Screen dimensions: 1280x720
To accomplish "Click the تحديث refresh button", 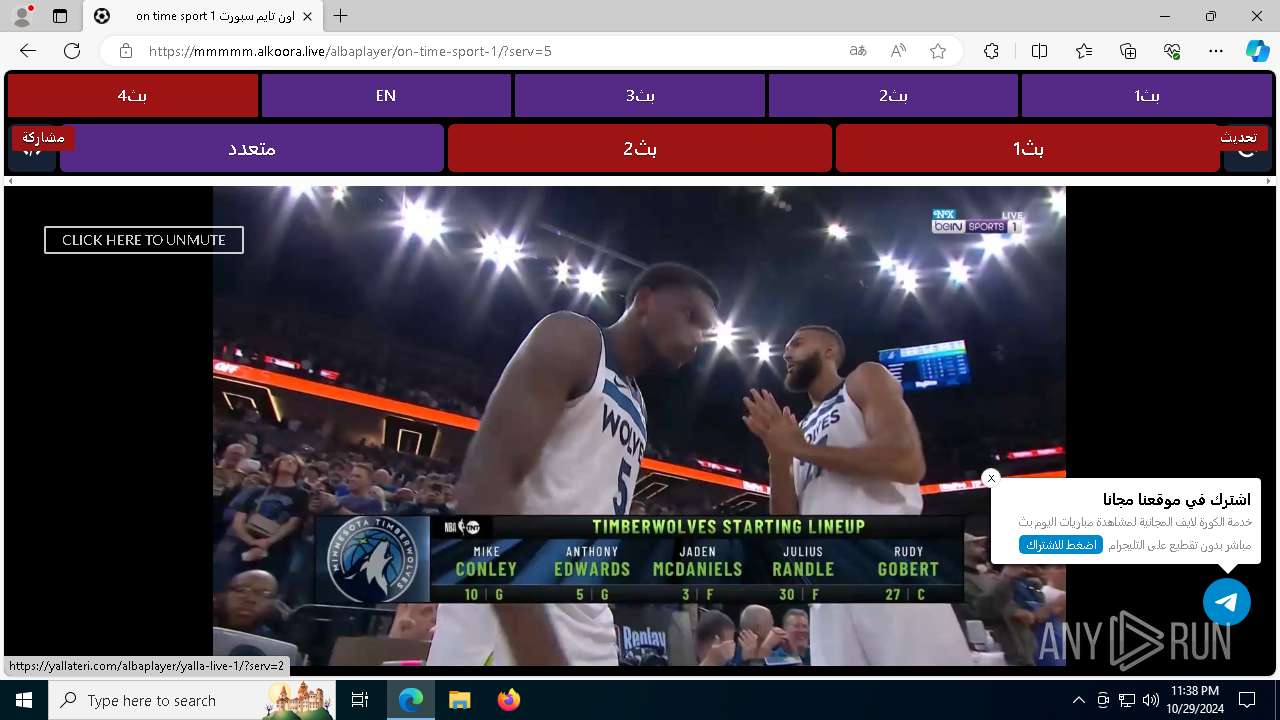I will click(1238, 138).
